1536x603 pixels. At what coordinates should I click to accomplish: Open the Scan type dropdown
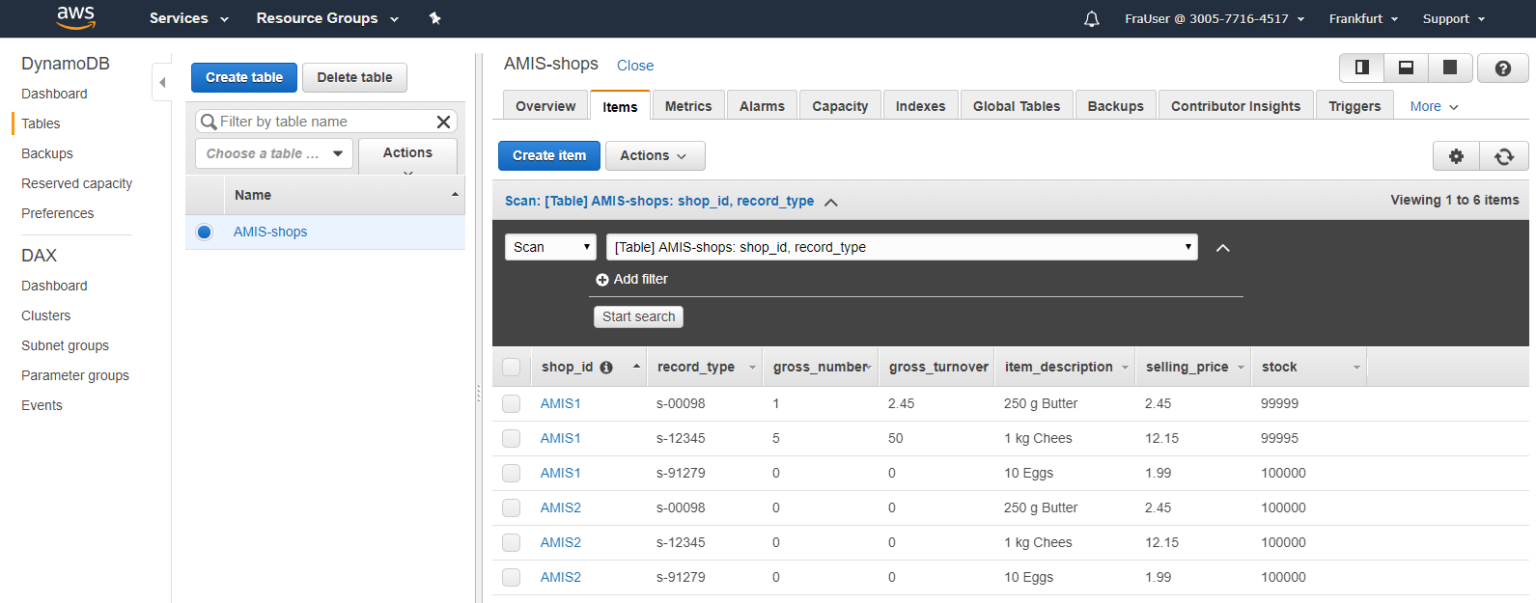[550, 247]
